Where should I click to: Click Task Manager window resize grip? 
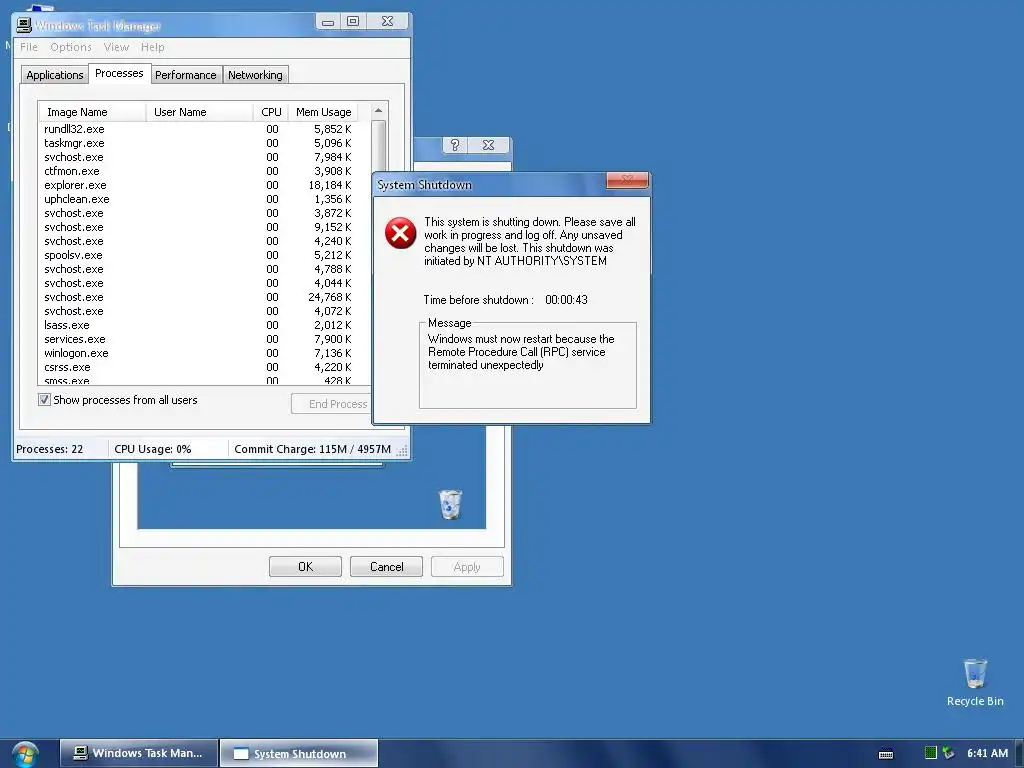point(402,451)
